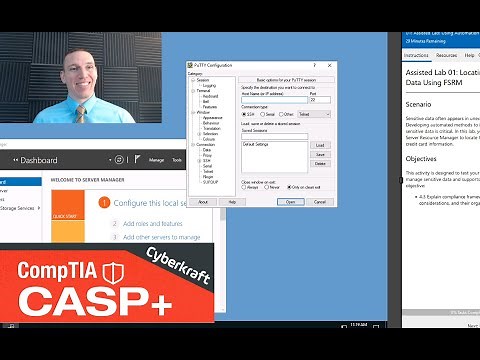
Task: Click the Delete button for saved sessions
Action: 320,164
